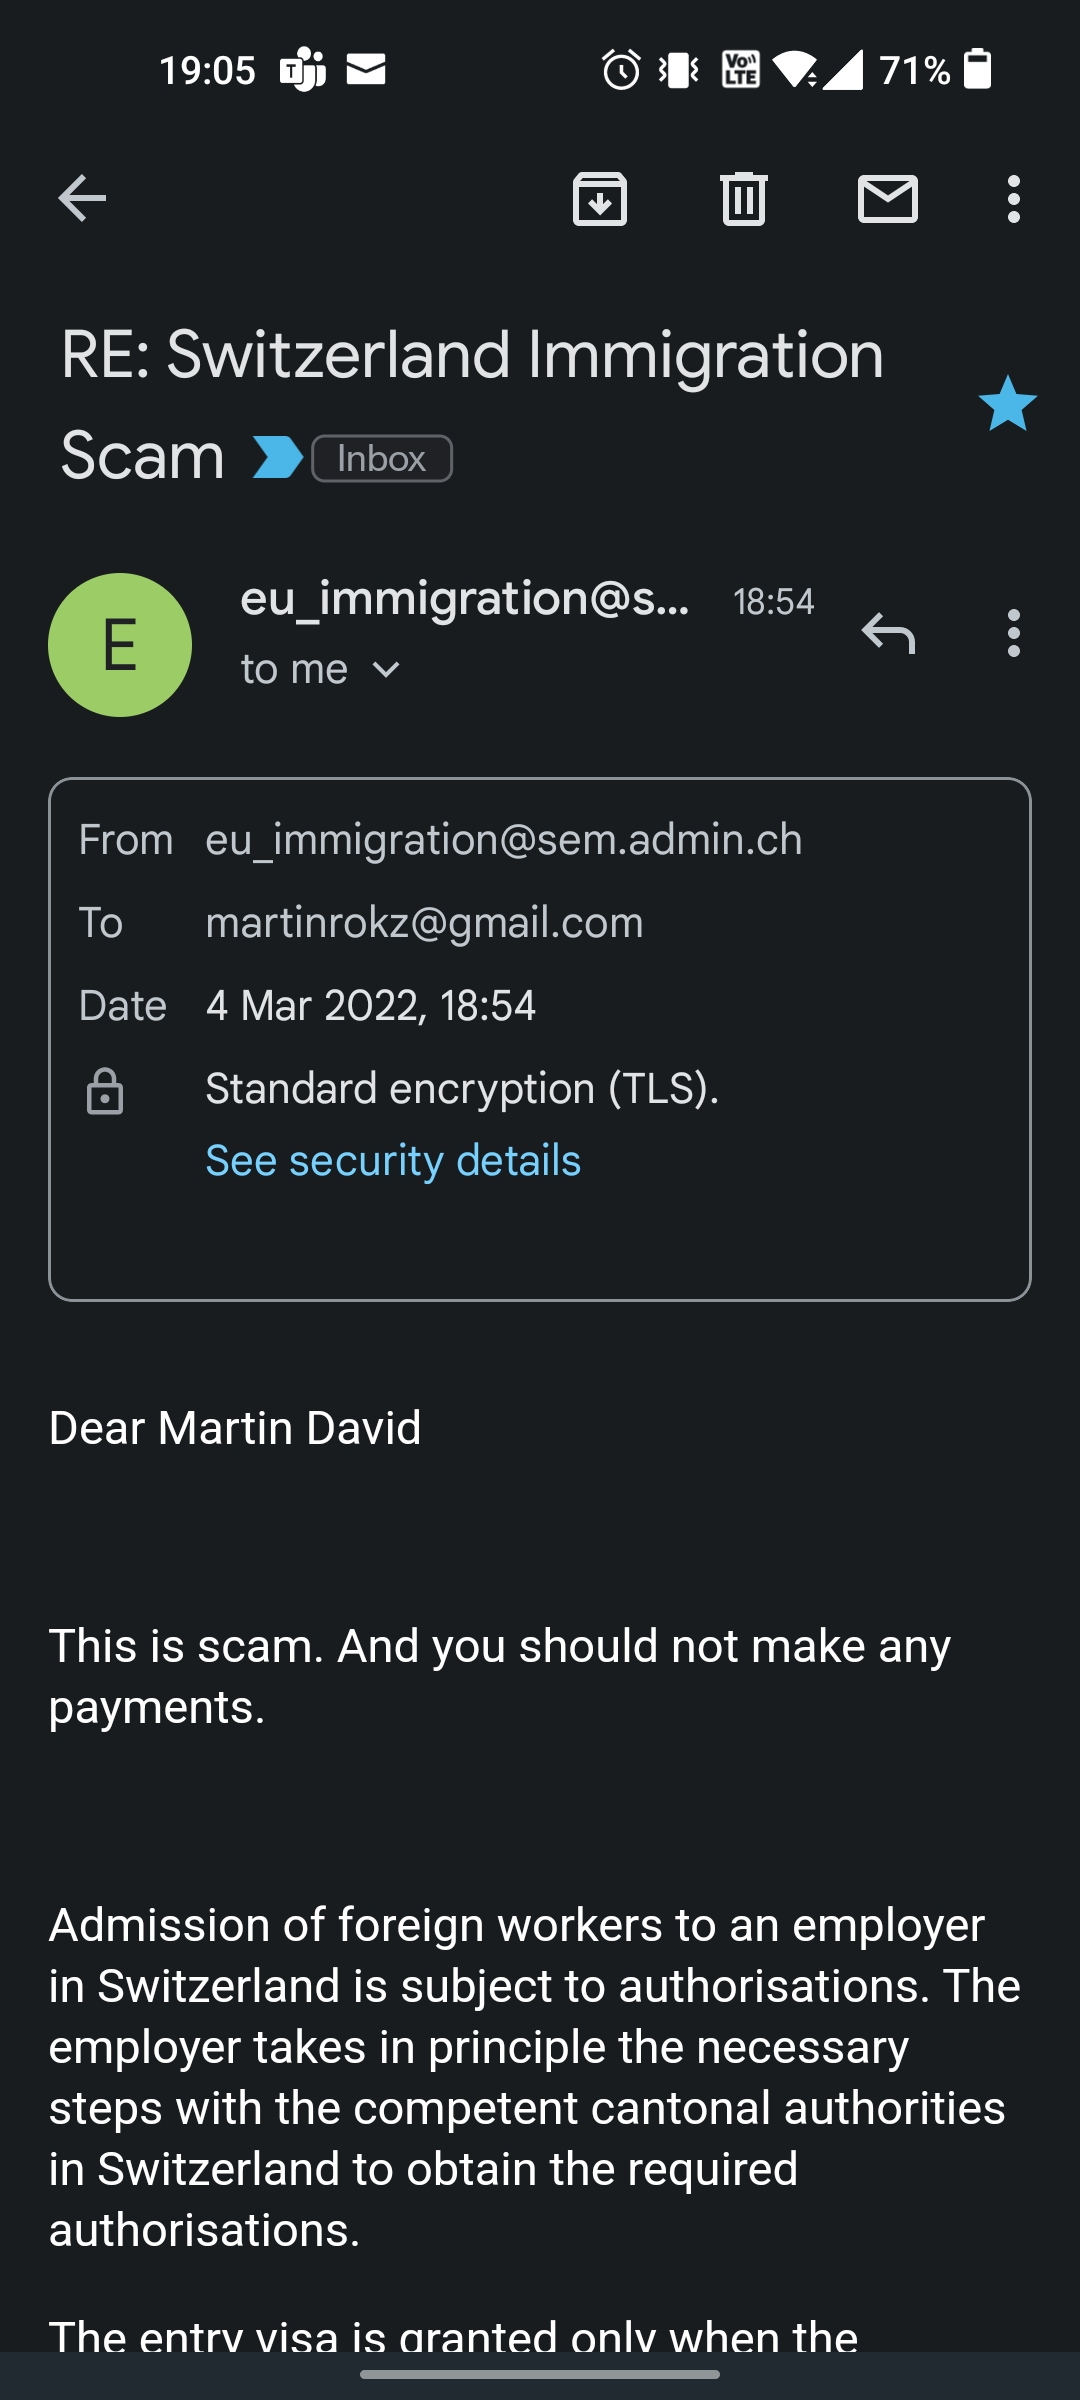
Task: Tap the green E sender avatar
Action: tap(120, 645)
